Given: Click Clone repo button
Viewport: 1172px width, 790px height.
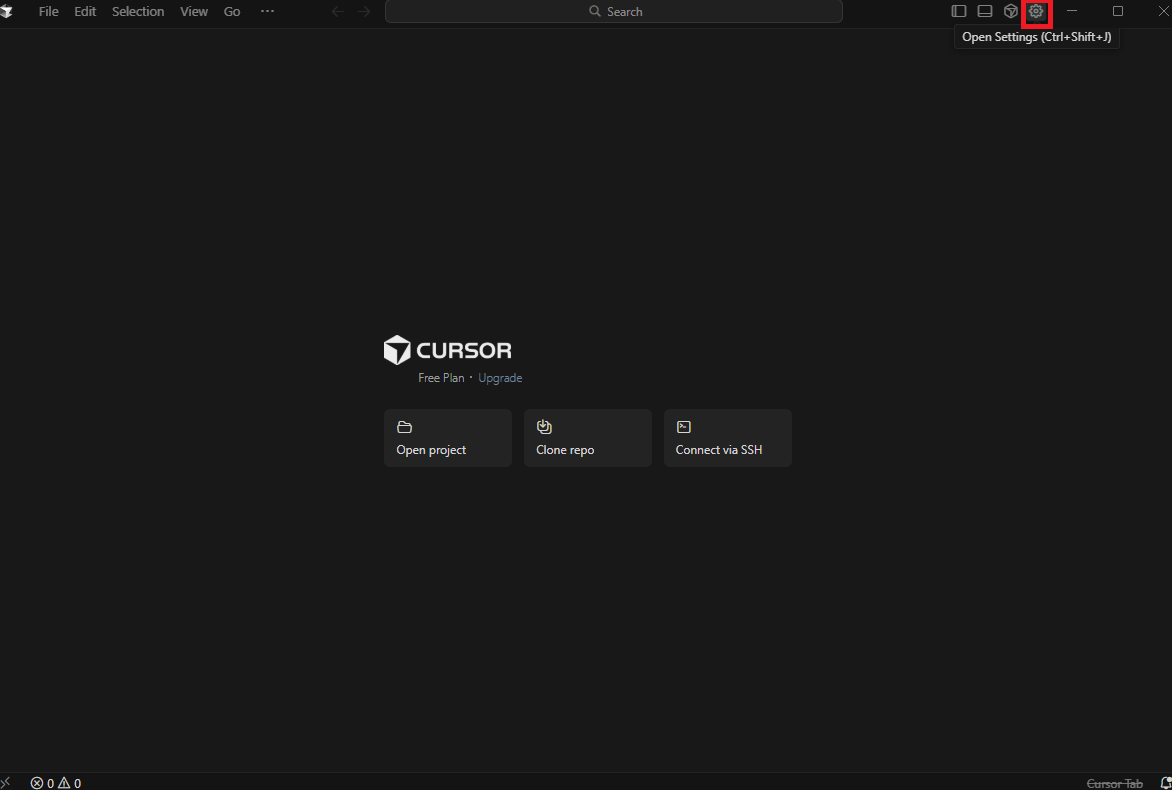Looking at the screenshot, I should [x=587, y=438].
